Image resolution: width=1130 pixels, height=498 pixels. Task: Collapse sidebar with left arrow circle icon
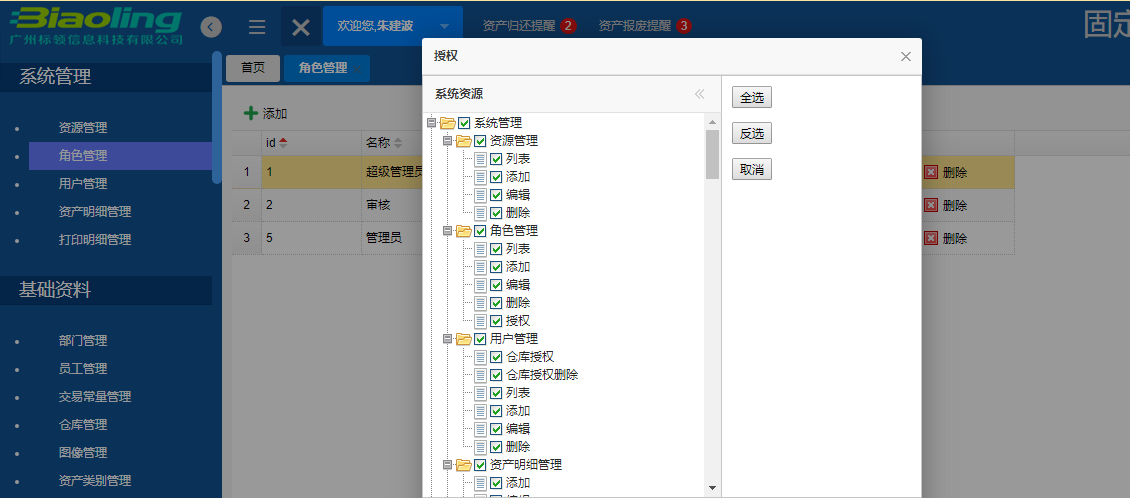tap(210, 27)
